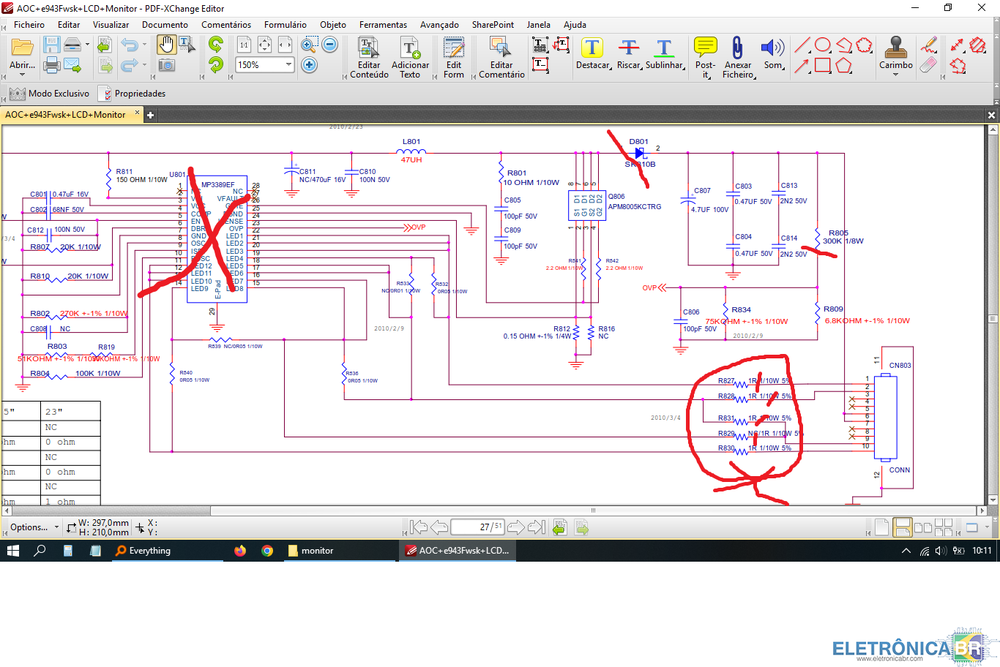
Task: Toggle Modo Exclusivo
Action: pyautogui.click(x=49, y=93)
